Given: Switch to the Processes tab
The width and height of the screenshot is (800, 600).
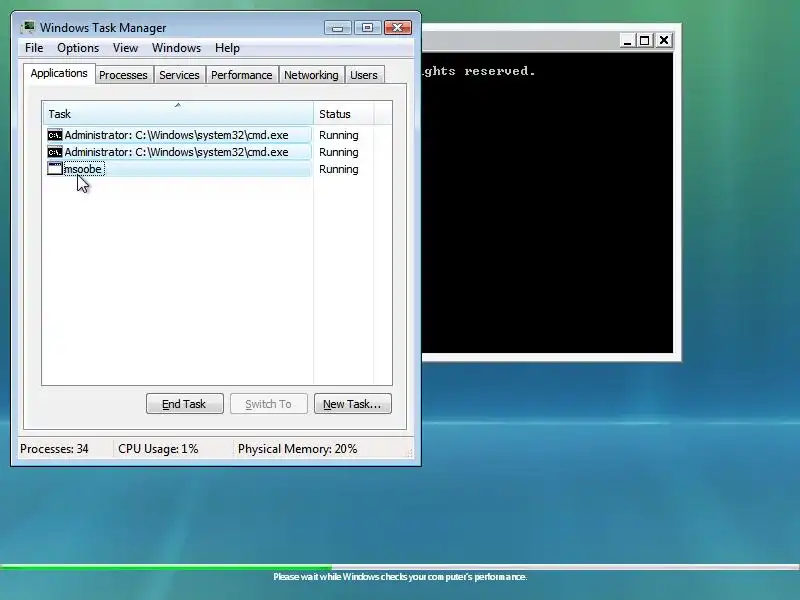Looking at the screenshot, I should tap(123, 75).
